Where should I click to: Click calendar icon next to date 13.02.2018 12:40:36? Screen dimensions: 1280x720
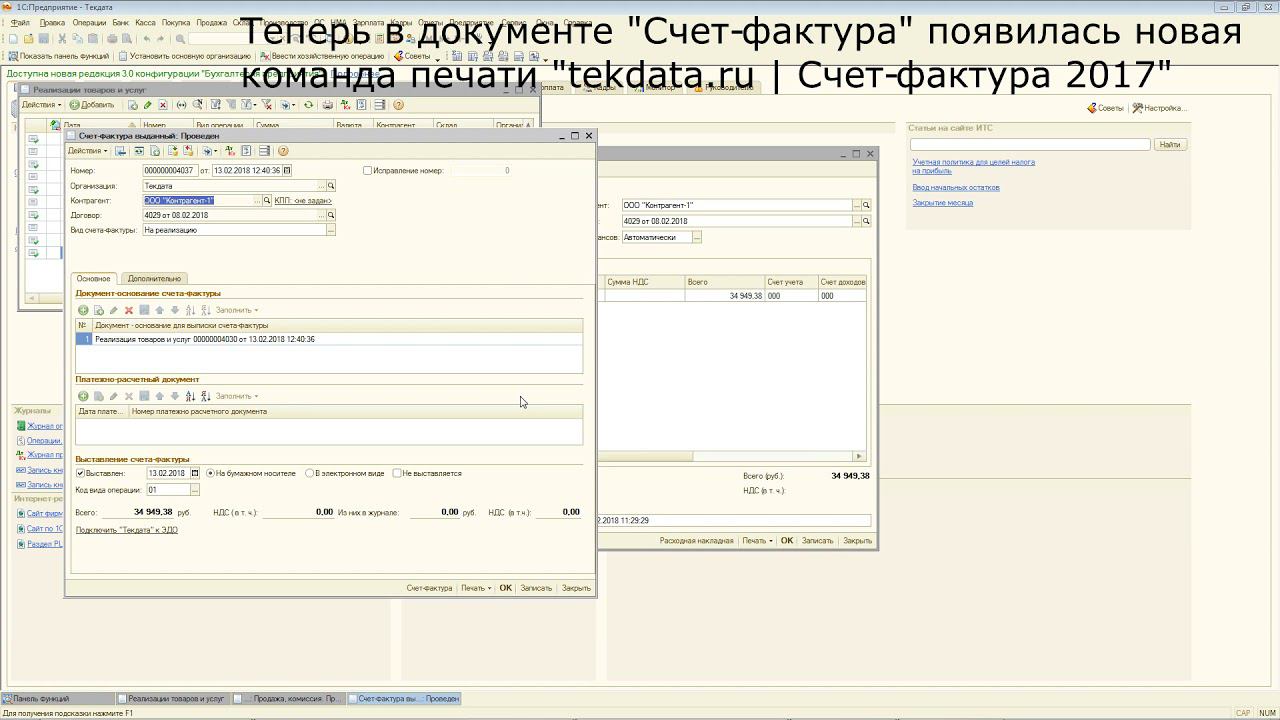tap(287, 171)
